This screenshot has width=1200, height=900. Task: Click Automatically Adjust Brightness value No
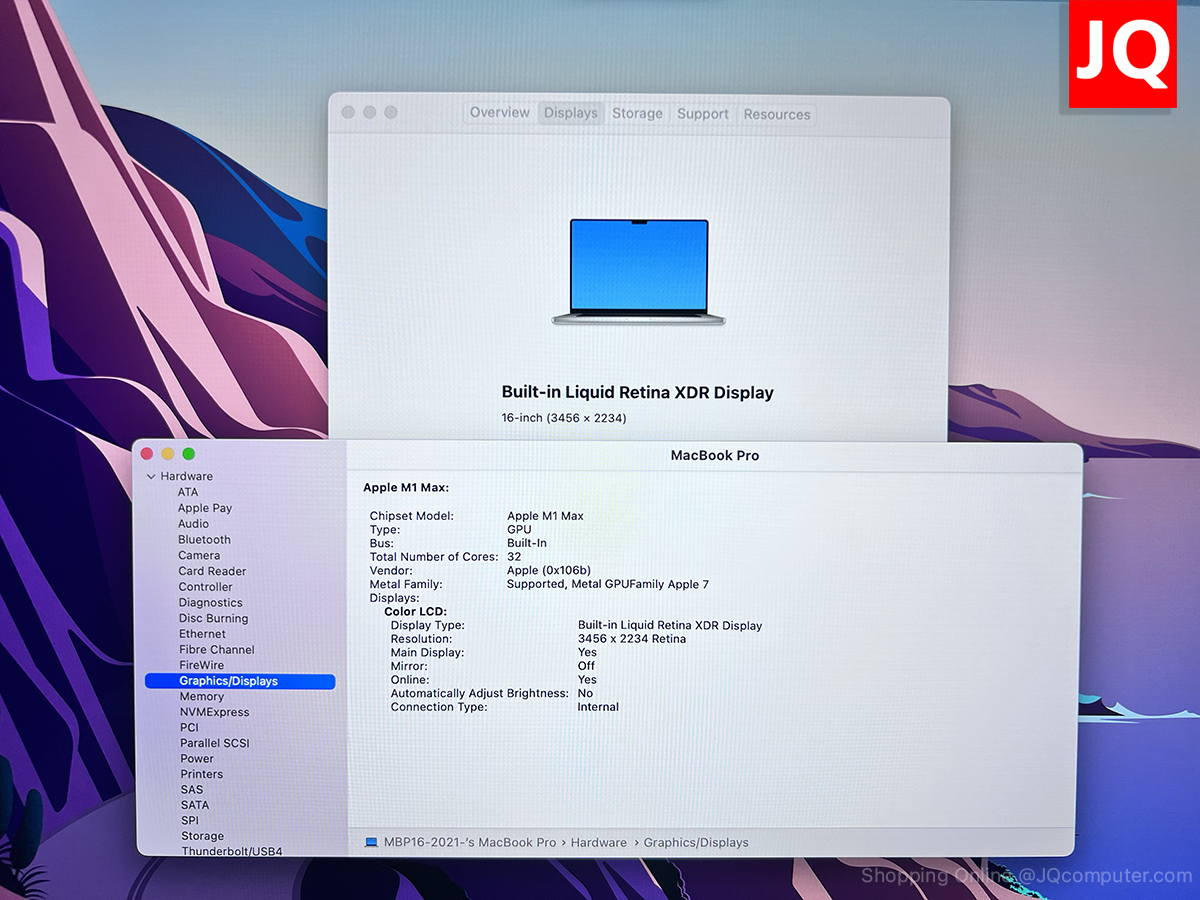[585, 693]
